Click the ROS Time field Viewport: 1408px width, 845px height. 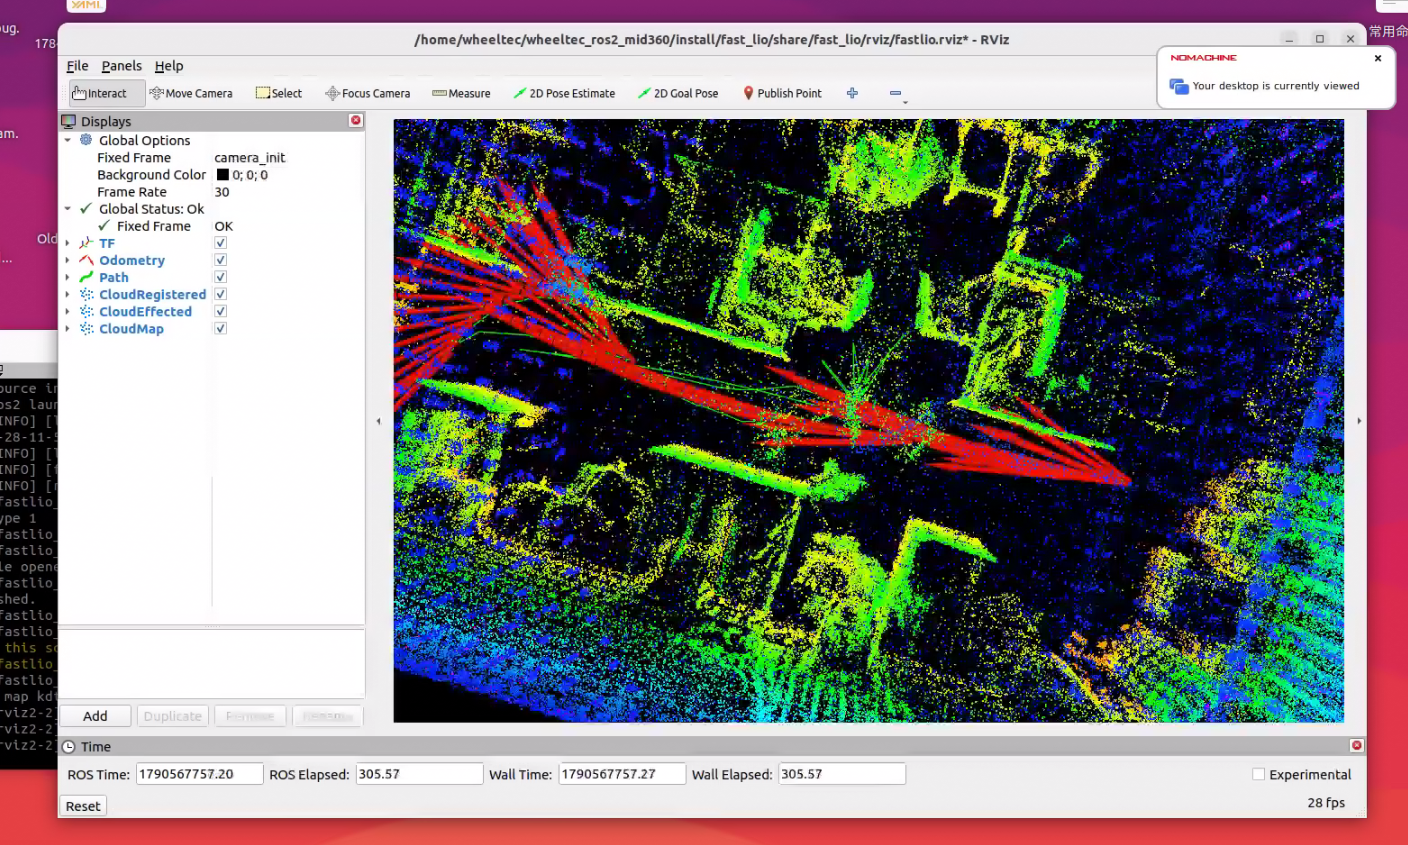point(199,774)
